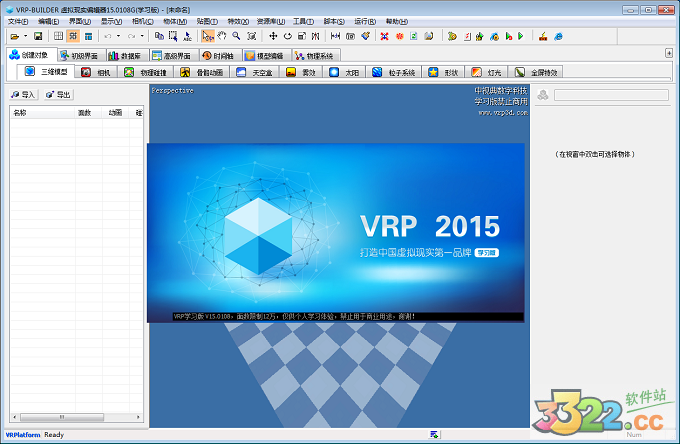Click the mirror object icon
This screenshot has width=680, height=444.
coord(316,36)
